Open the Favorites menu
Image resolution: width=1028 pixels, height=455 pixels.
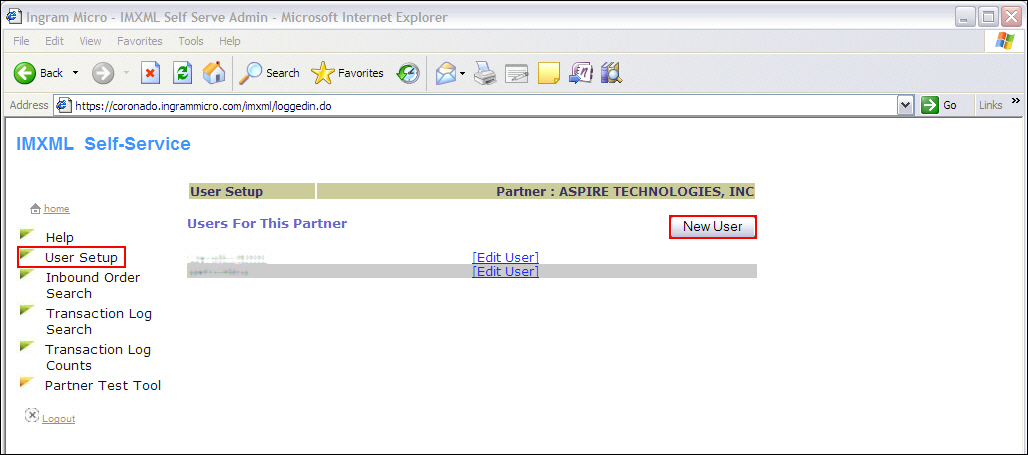140,41
